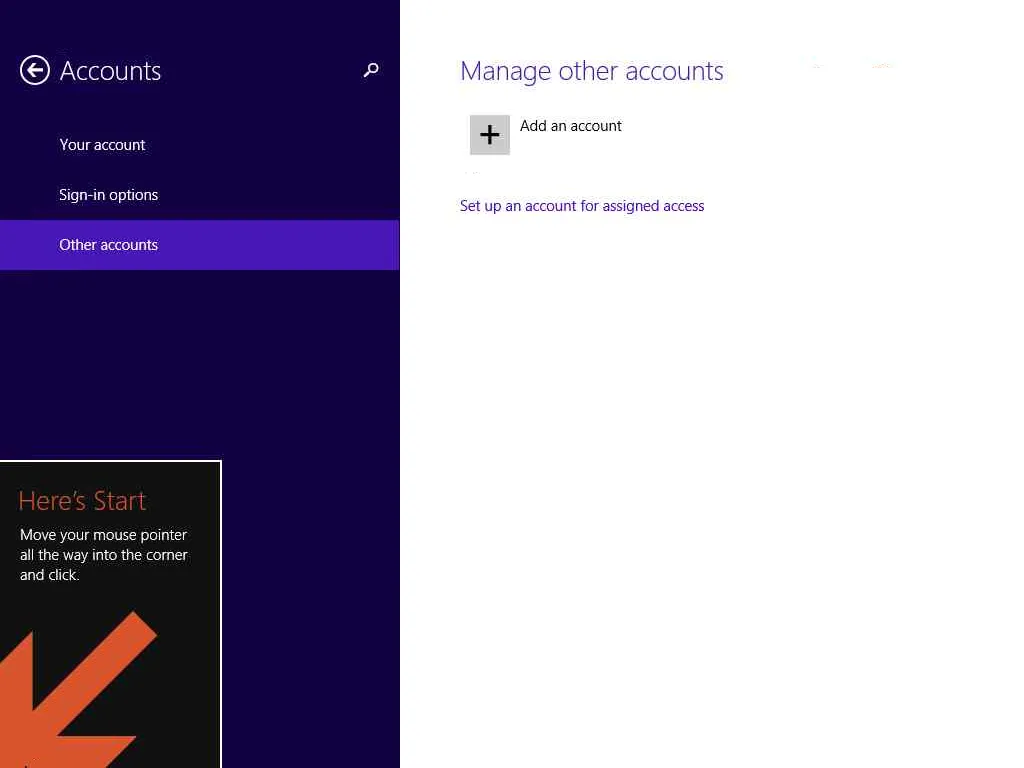Click the Manage other accounts heading
1024x768 pixels.
[x=591, y=71]
